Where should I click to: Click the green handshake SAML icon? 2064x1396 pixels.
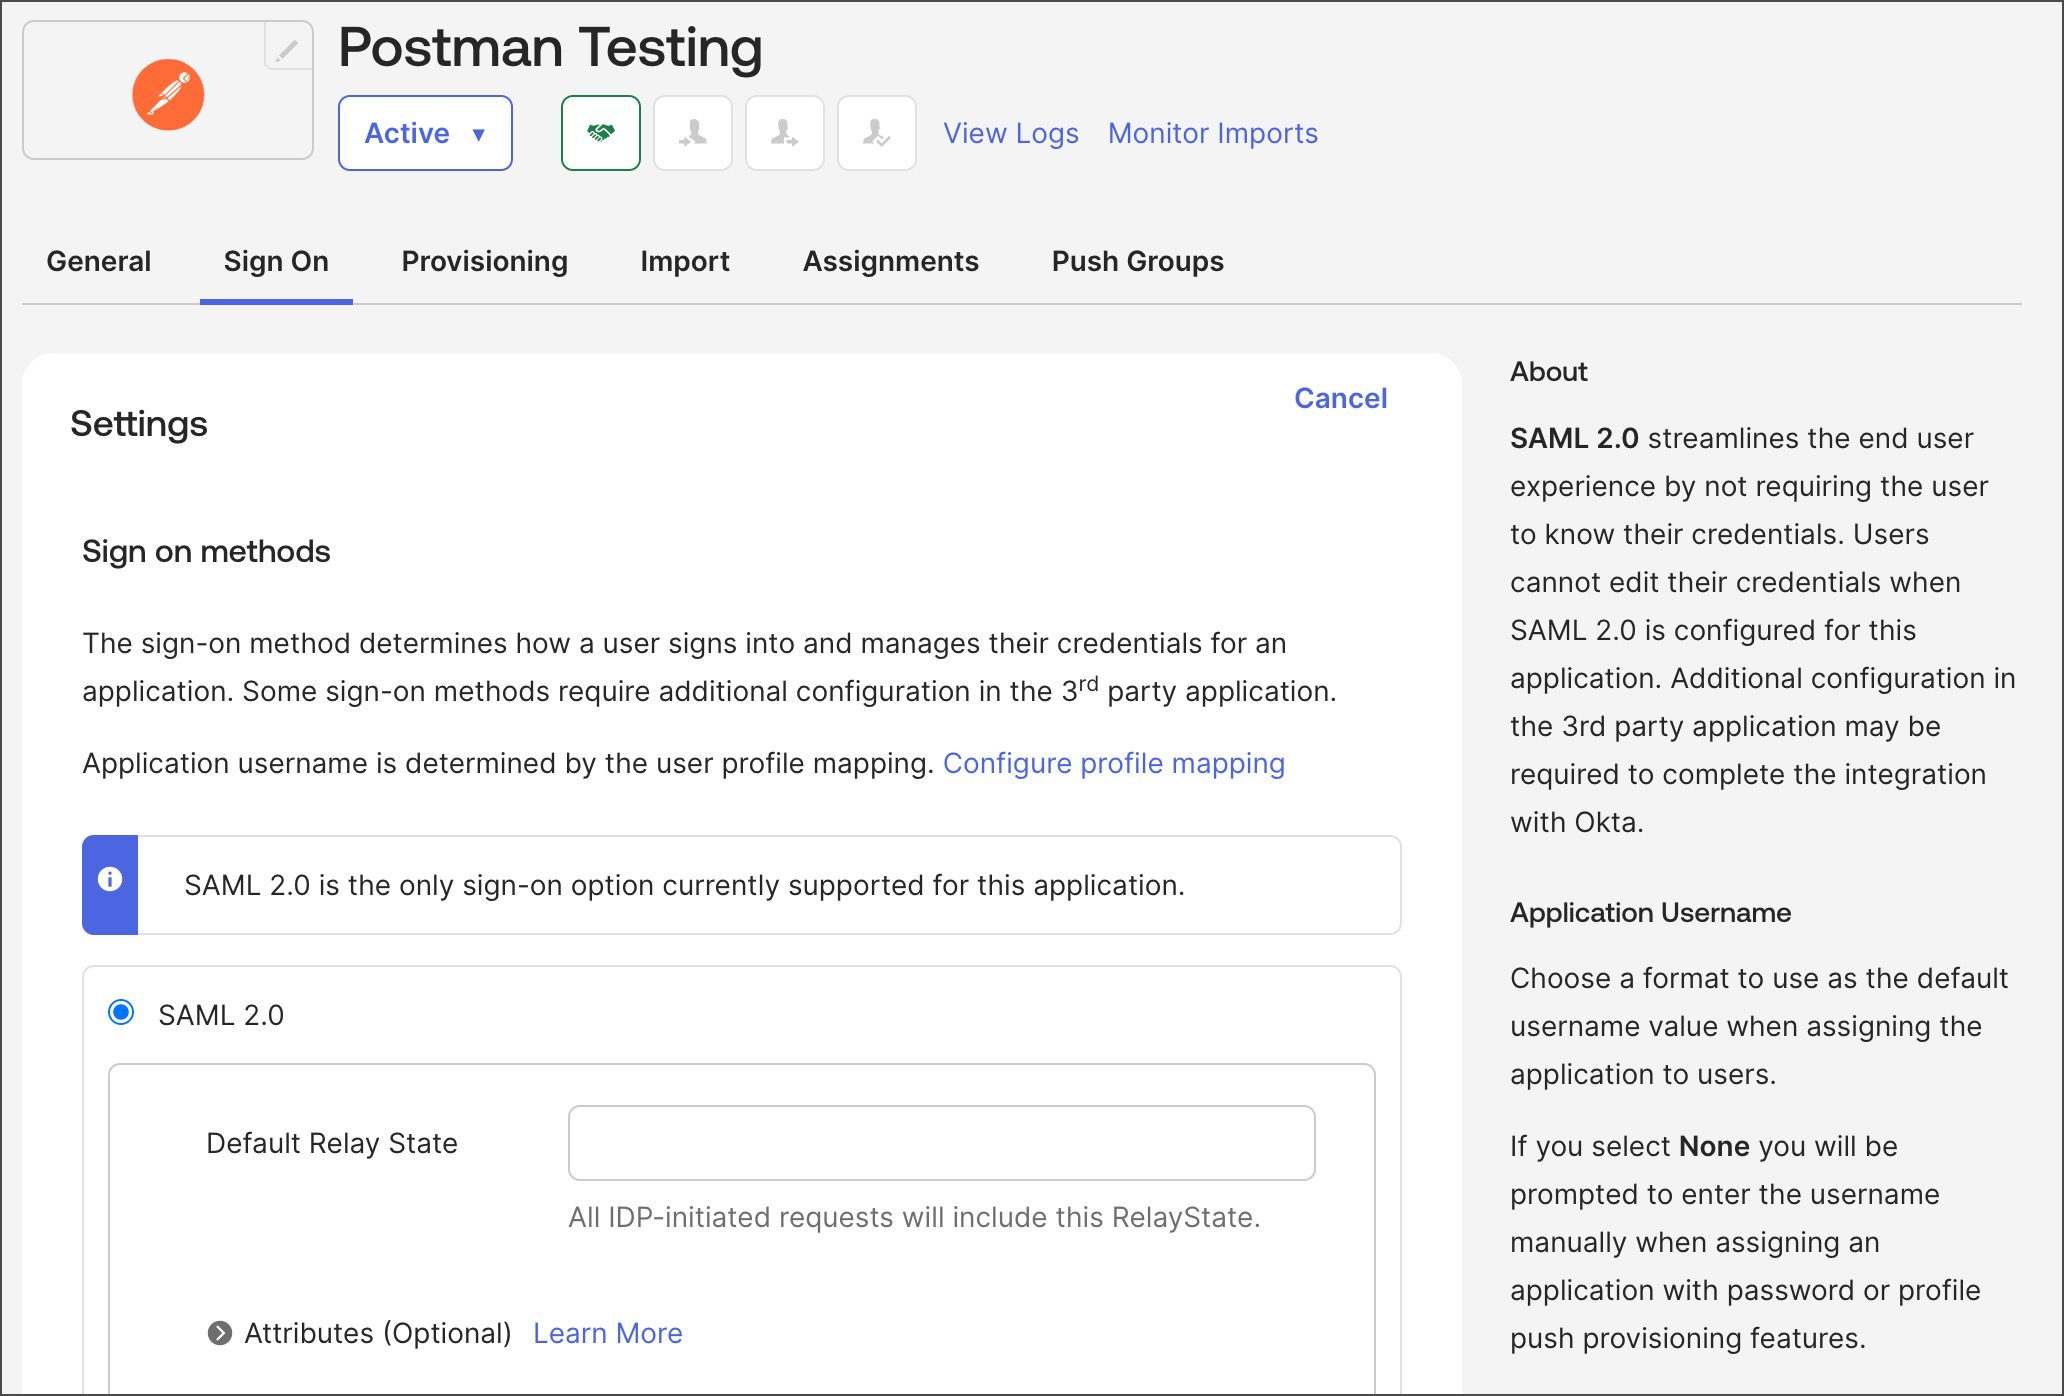pos(600,133)
